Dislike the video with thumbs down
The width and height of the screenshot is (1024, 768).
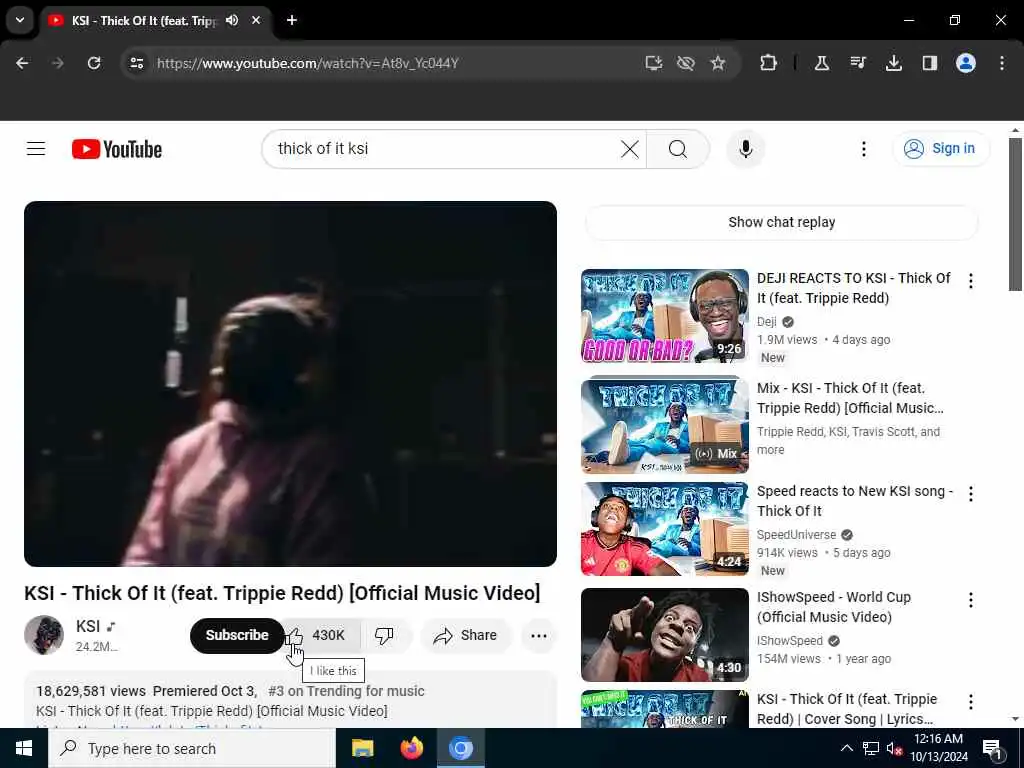pyautogui.click(x=385, y=635)
